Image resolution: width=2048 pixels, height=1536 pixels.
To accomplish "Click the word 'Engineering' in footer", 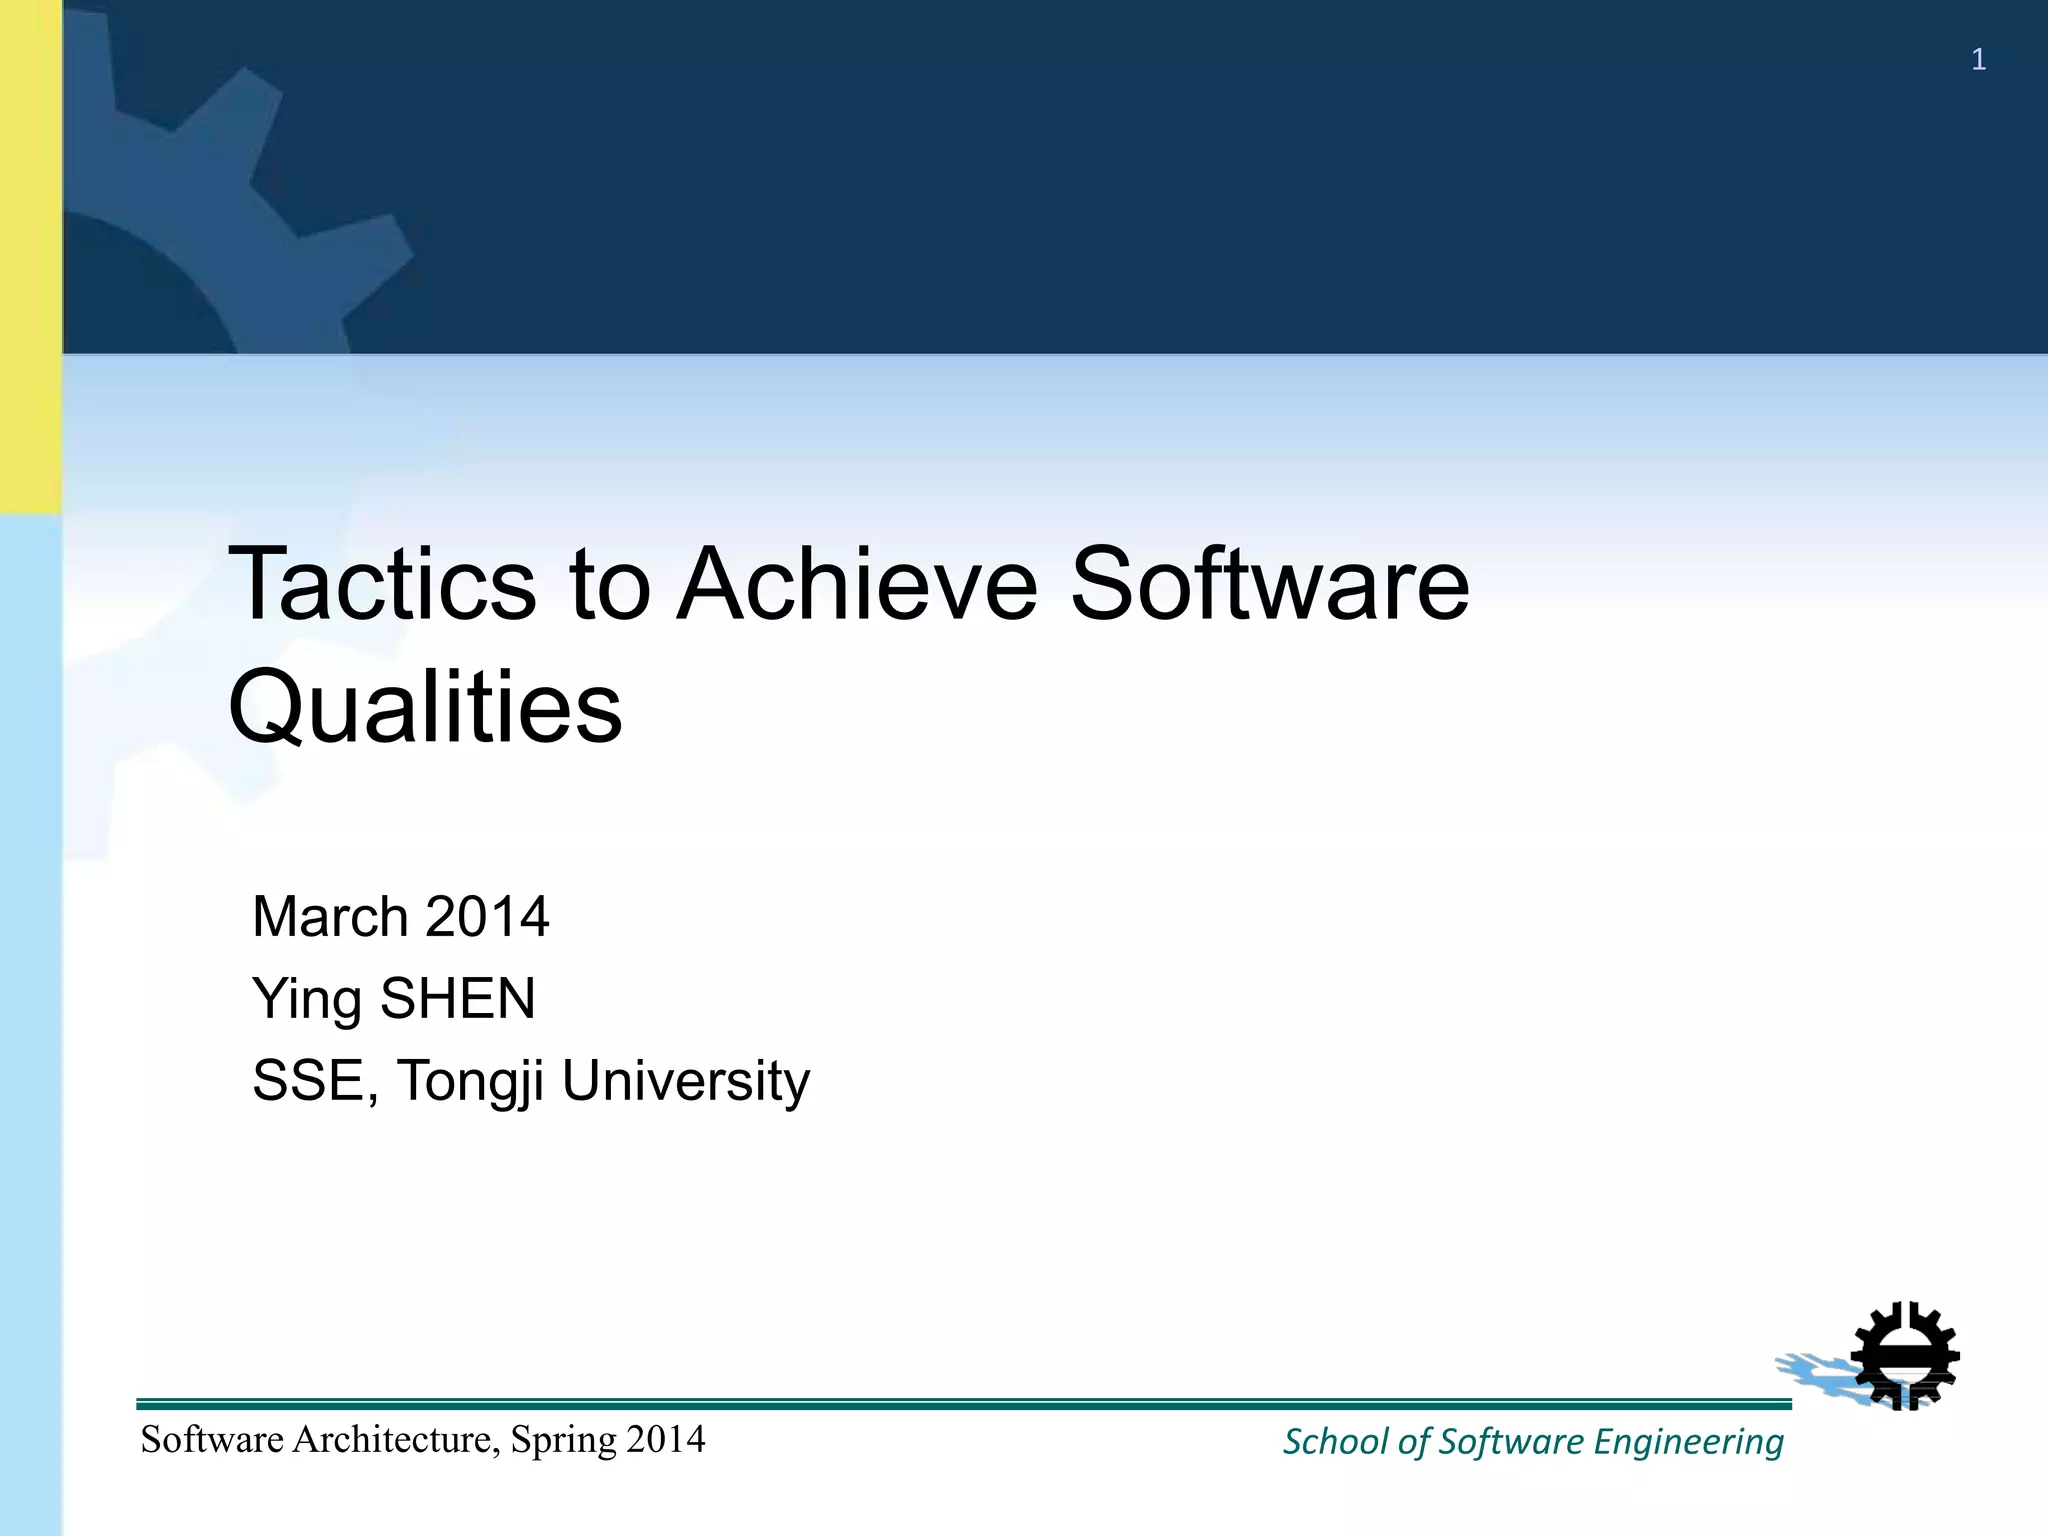I will click(x=1688, y=1442).
